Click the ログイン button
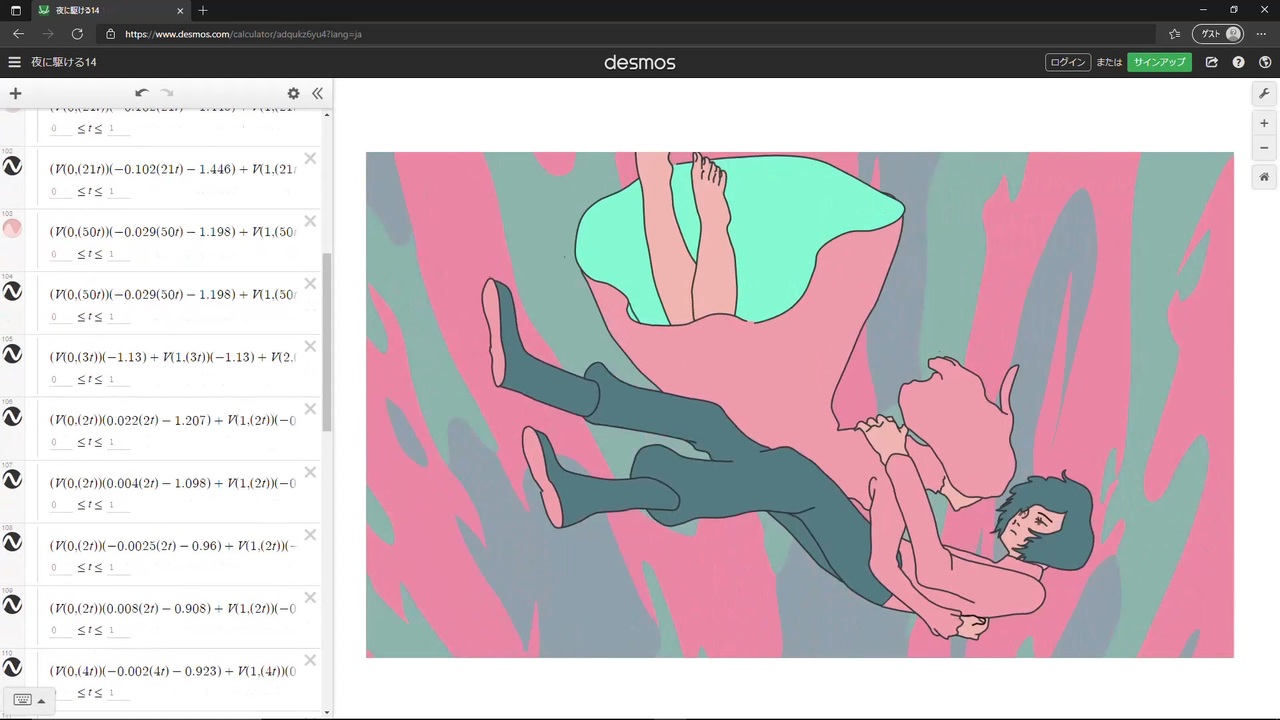Screen dimensions: 1280x720 [x=1068, y=62]
